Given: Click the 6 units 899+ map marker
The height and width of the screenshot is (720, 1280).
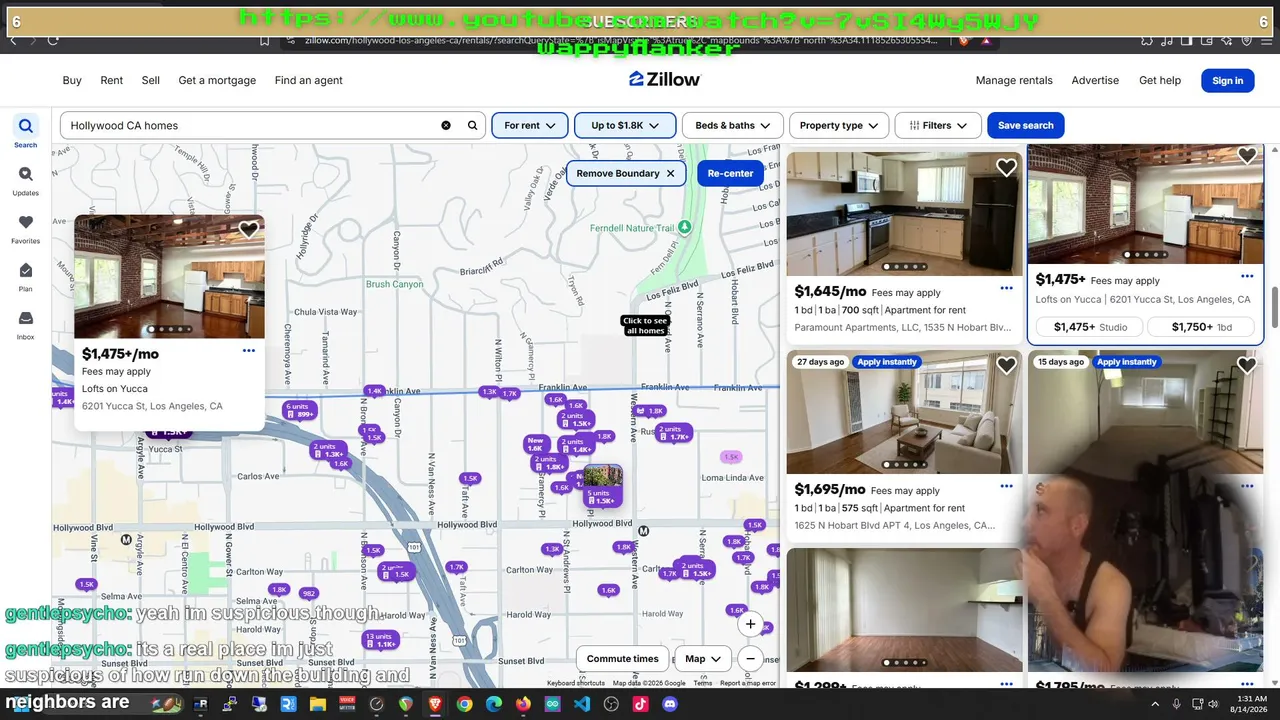Looking at the screenshot, I should click(x=299, y=410).
